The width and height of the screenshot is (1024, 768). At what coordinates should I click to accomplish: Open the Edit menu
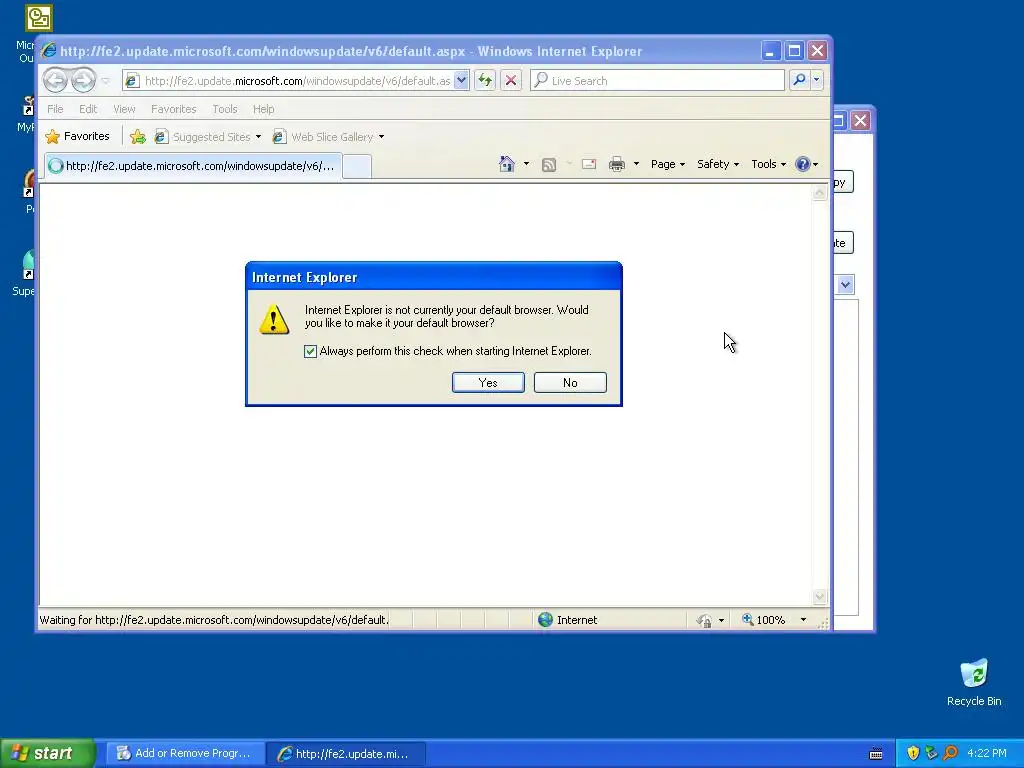88,109
